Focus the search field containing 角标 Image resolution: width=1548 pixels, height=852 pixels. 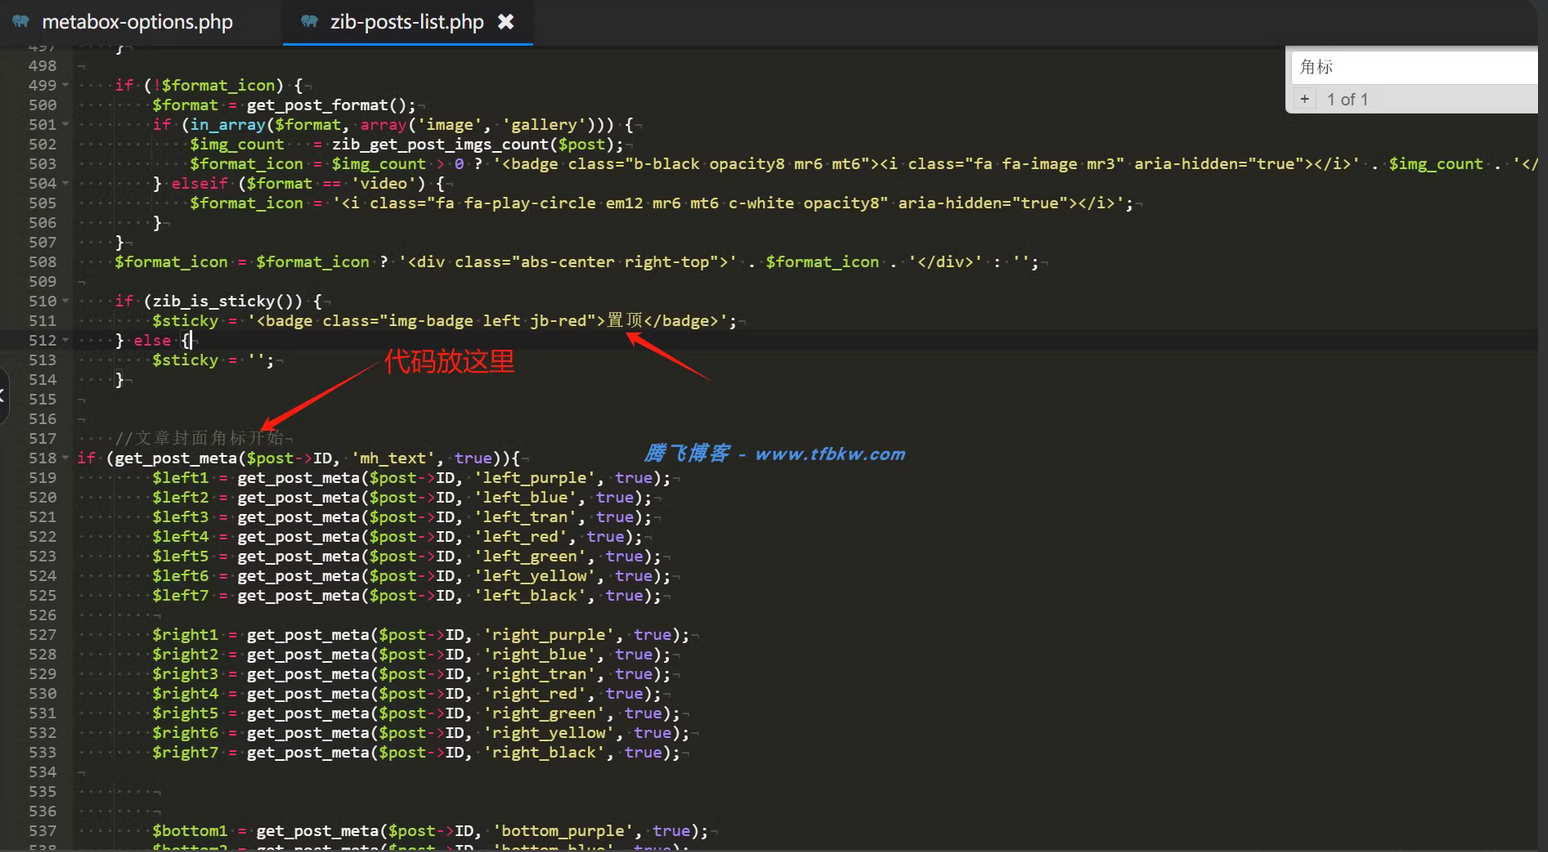point(1414,67)
